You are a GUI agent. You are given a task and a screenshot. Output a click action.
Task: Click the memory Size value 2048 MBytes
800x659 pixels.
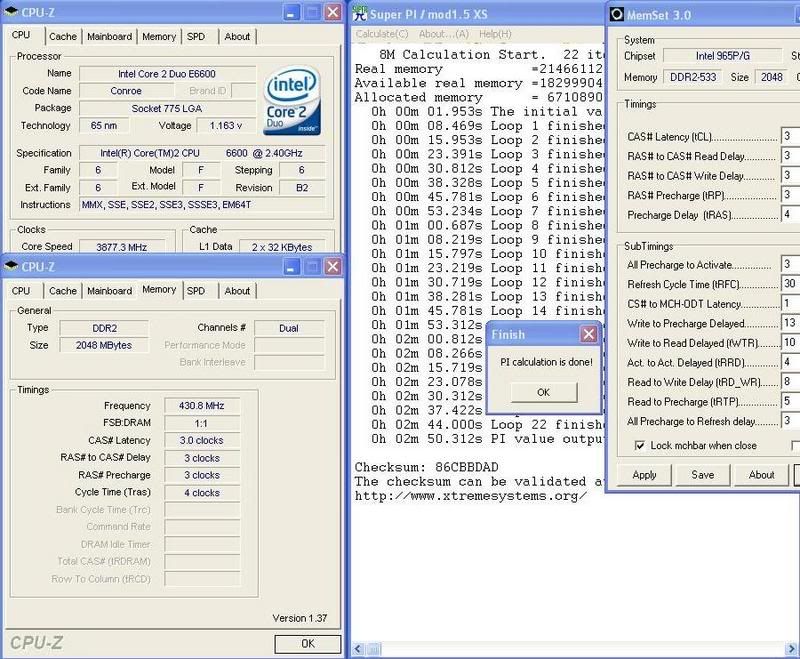click(104, 345)
